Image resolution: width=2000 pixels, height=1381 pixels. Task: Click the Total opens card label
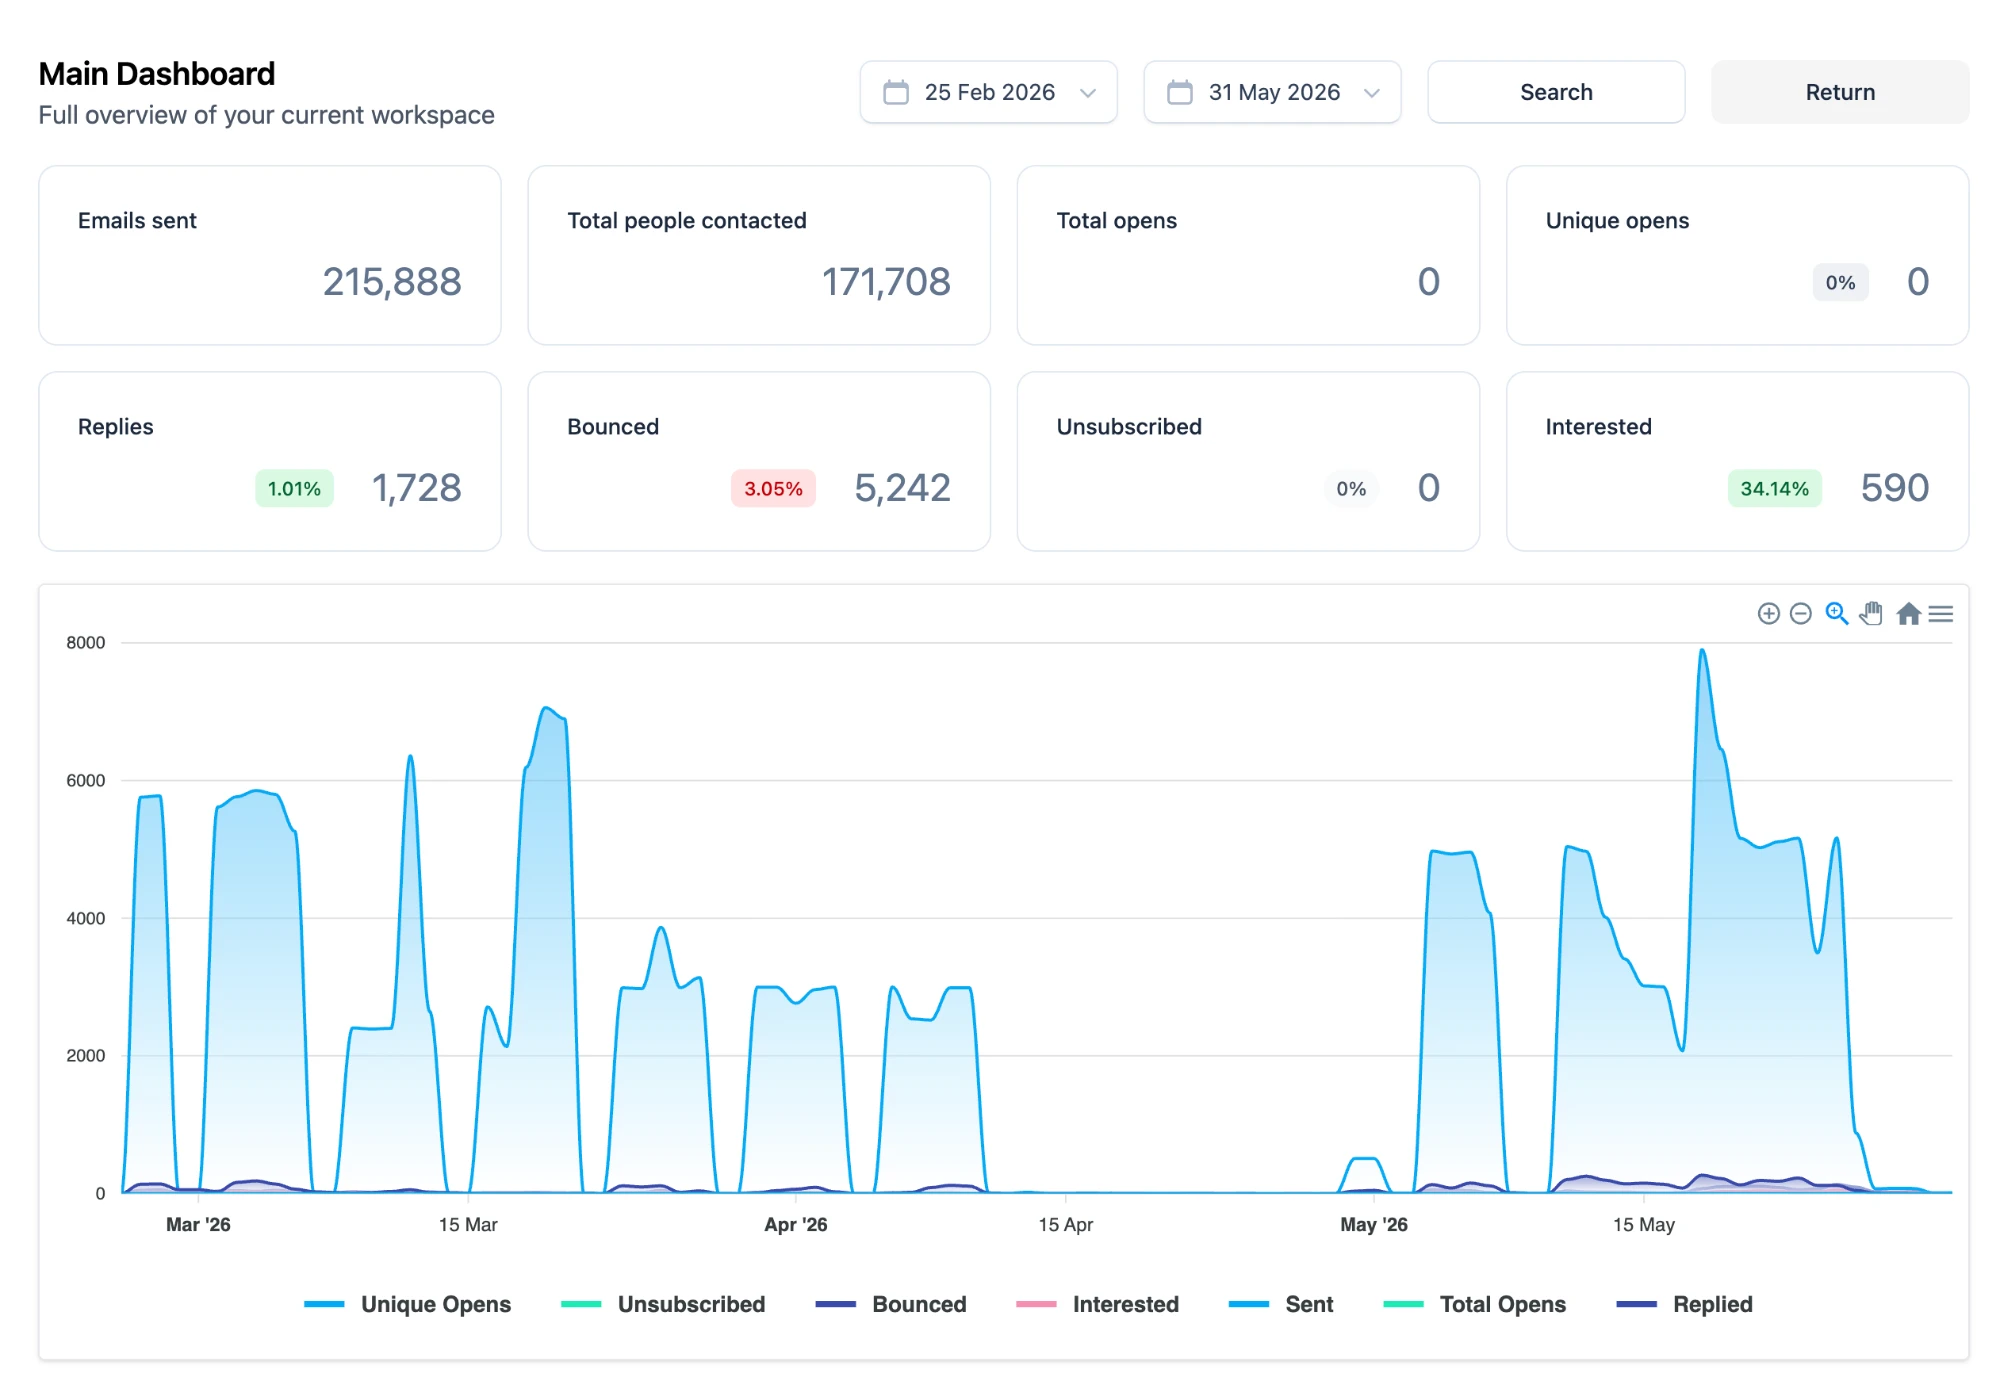(1117, 221)
